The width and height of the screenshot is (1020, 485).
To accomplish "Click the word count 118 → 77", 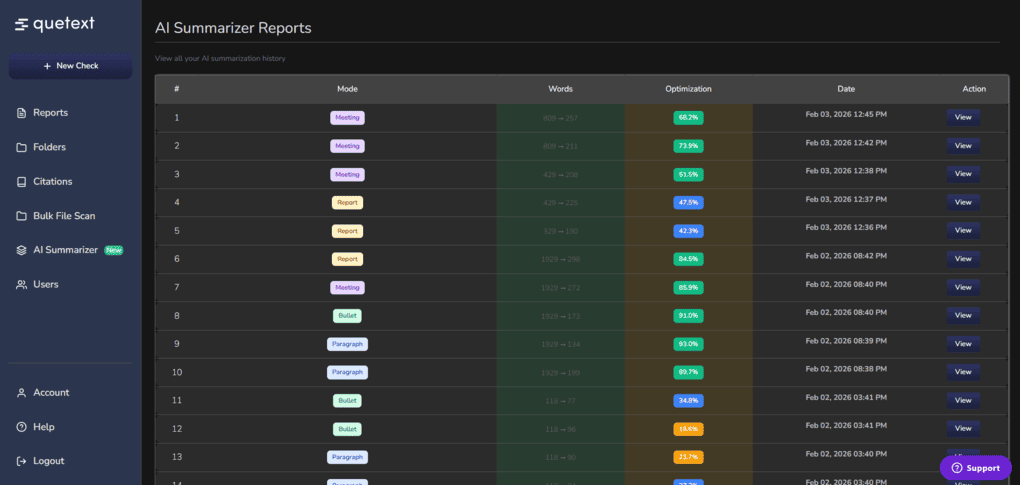I will (560, 401).
